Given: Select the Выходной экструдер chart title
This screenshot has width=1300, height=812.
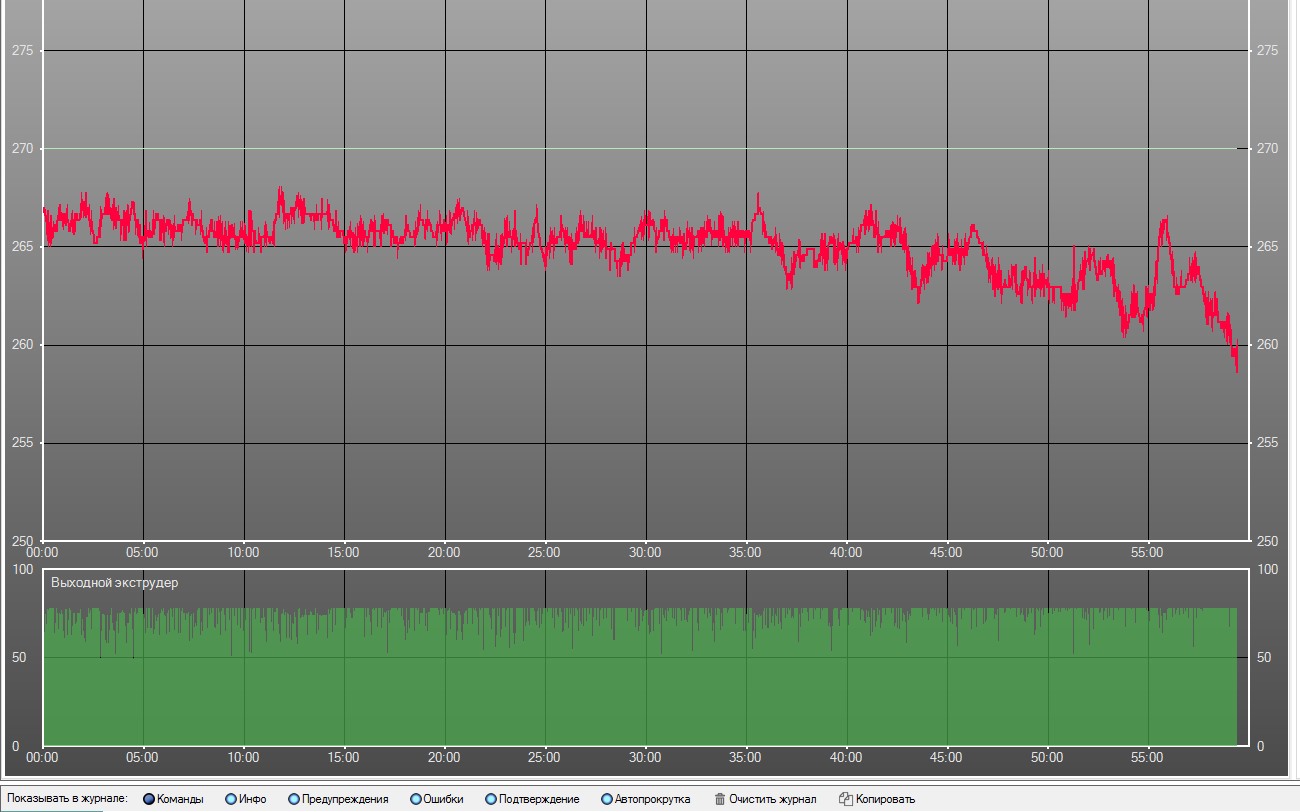Looking at the screenshot, I should click(115, 582).
